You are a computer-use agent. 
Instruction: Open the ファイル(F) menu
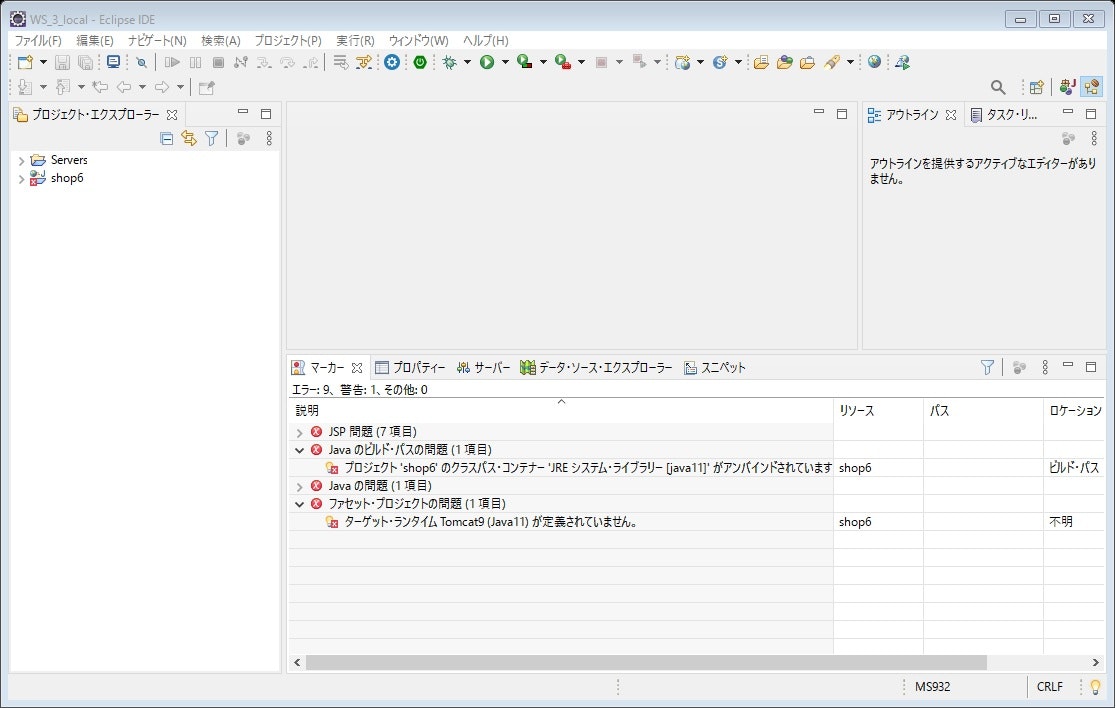coord(38,41)
